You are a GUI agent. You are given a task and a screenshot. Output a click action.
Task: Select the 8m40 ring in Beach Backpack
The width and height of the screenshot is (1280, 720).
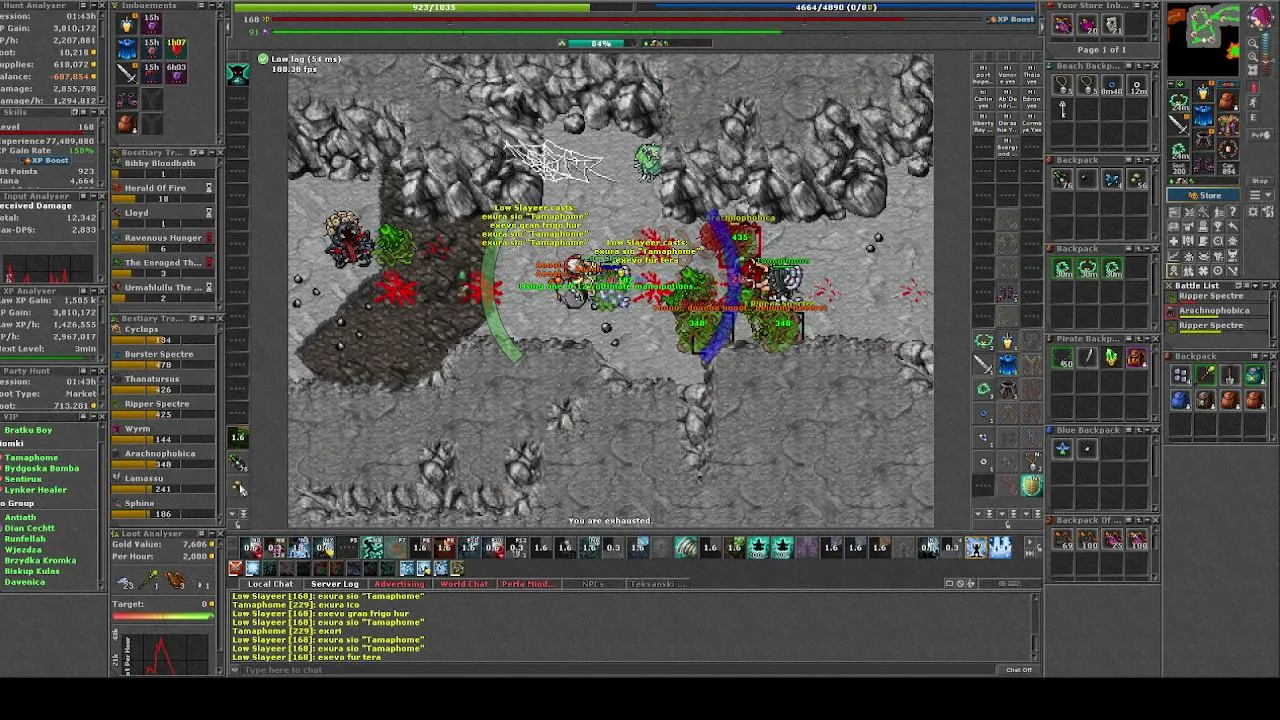click(1112, 86)
